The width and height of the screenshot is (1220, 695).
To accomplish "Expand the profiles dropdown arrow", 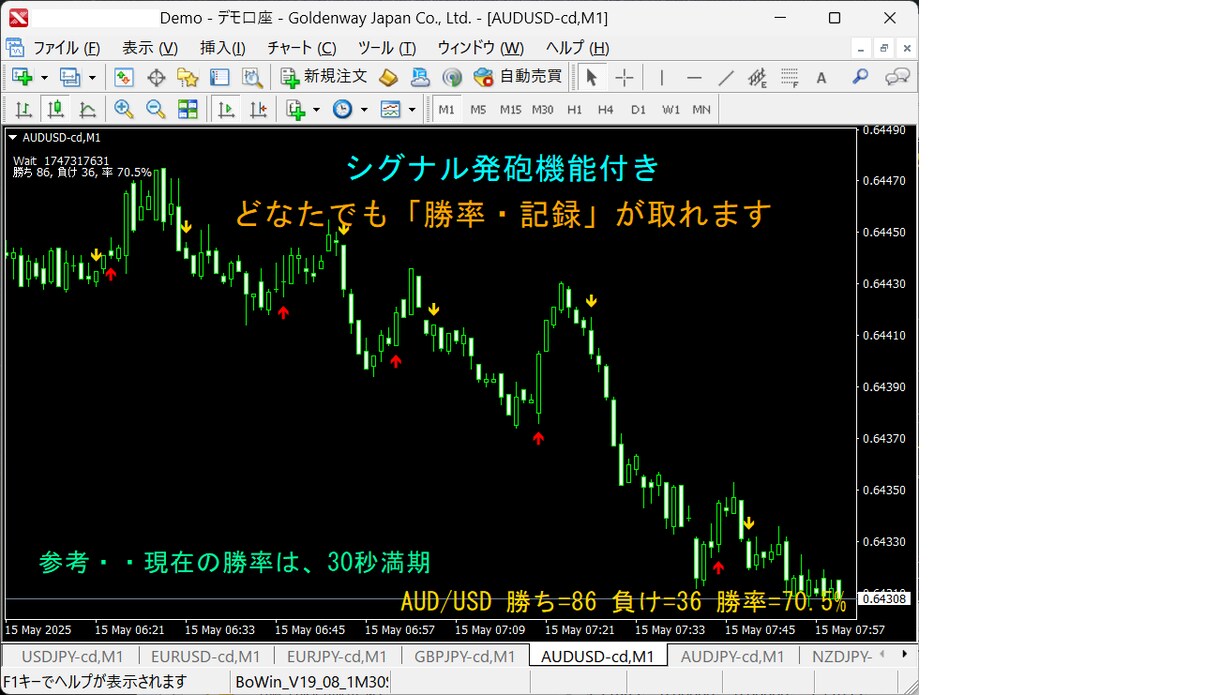I will 92,77.
